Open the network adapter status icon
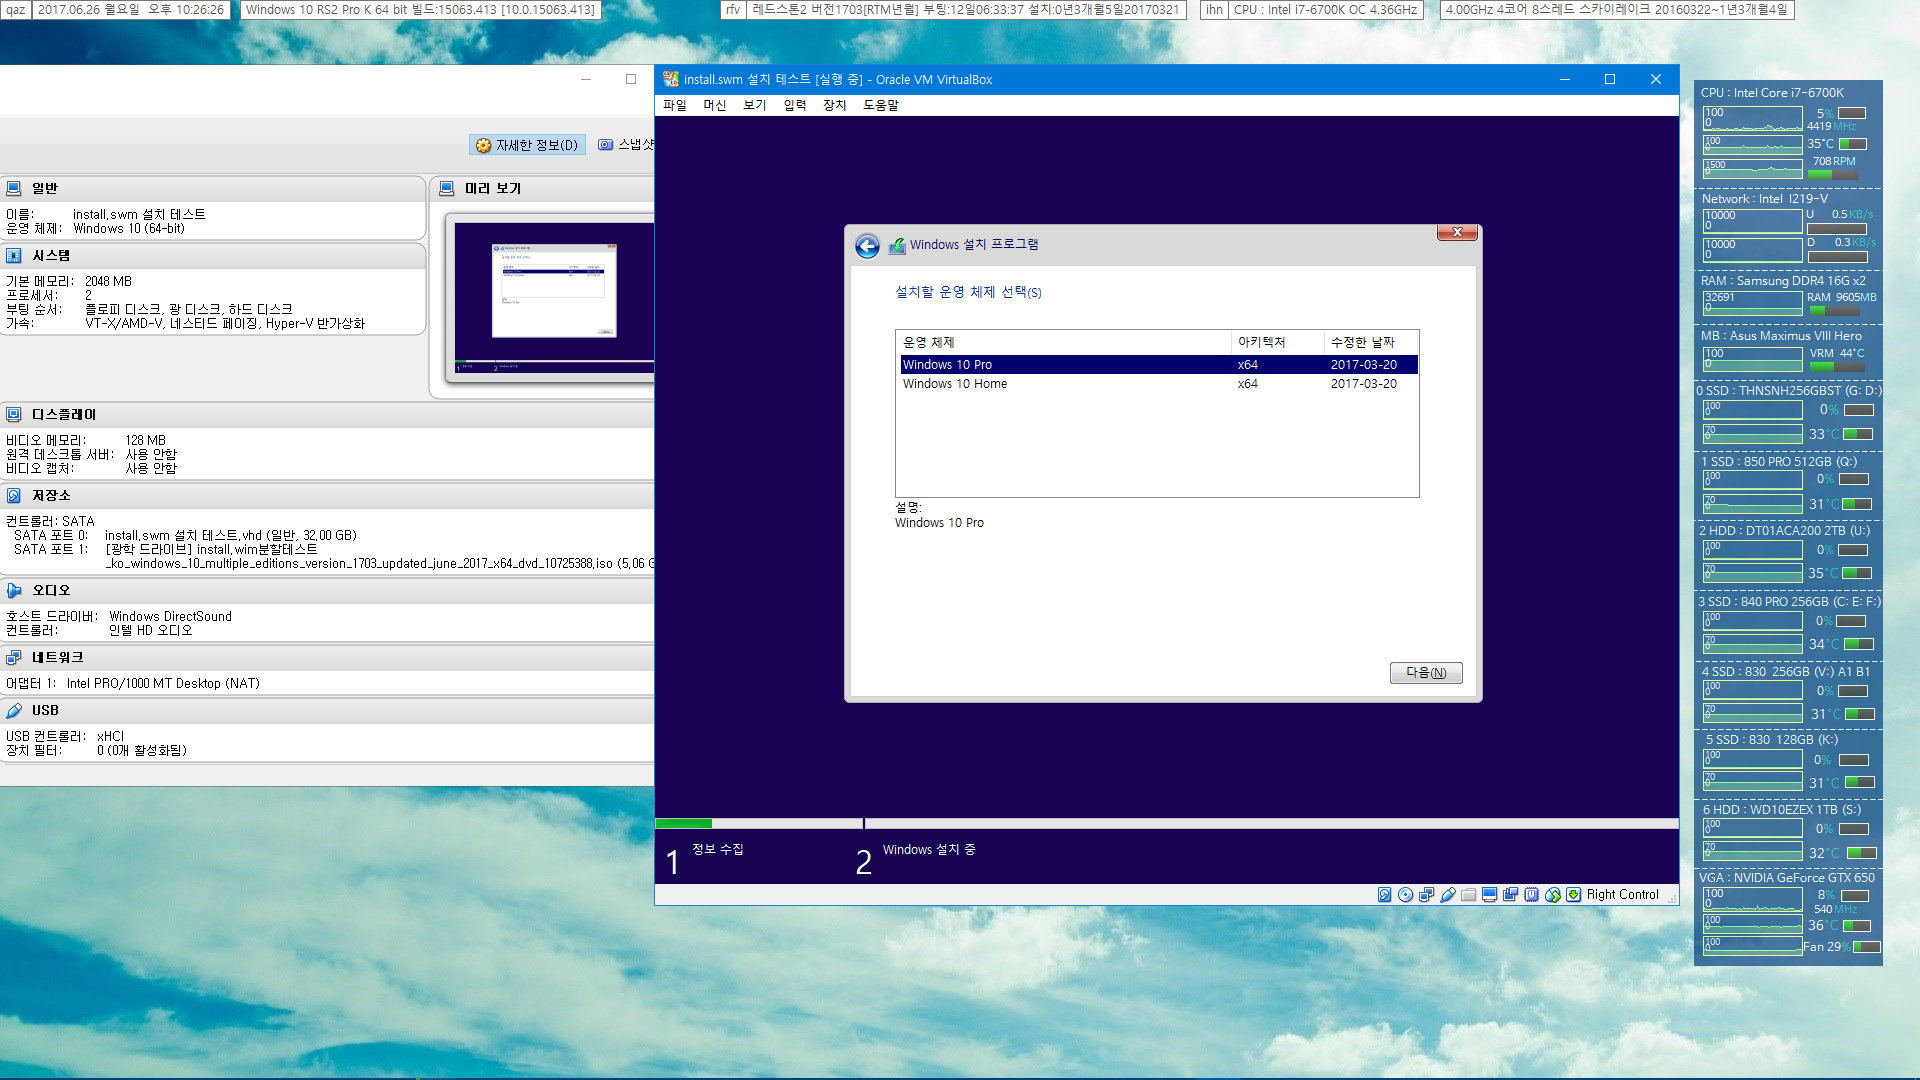 (x=1426, y=895)
